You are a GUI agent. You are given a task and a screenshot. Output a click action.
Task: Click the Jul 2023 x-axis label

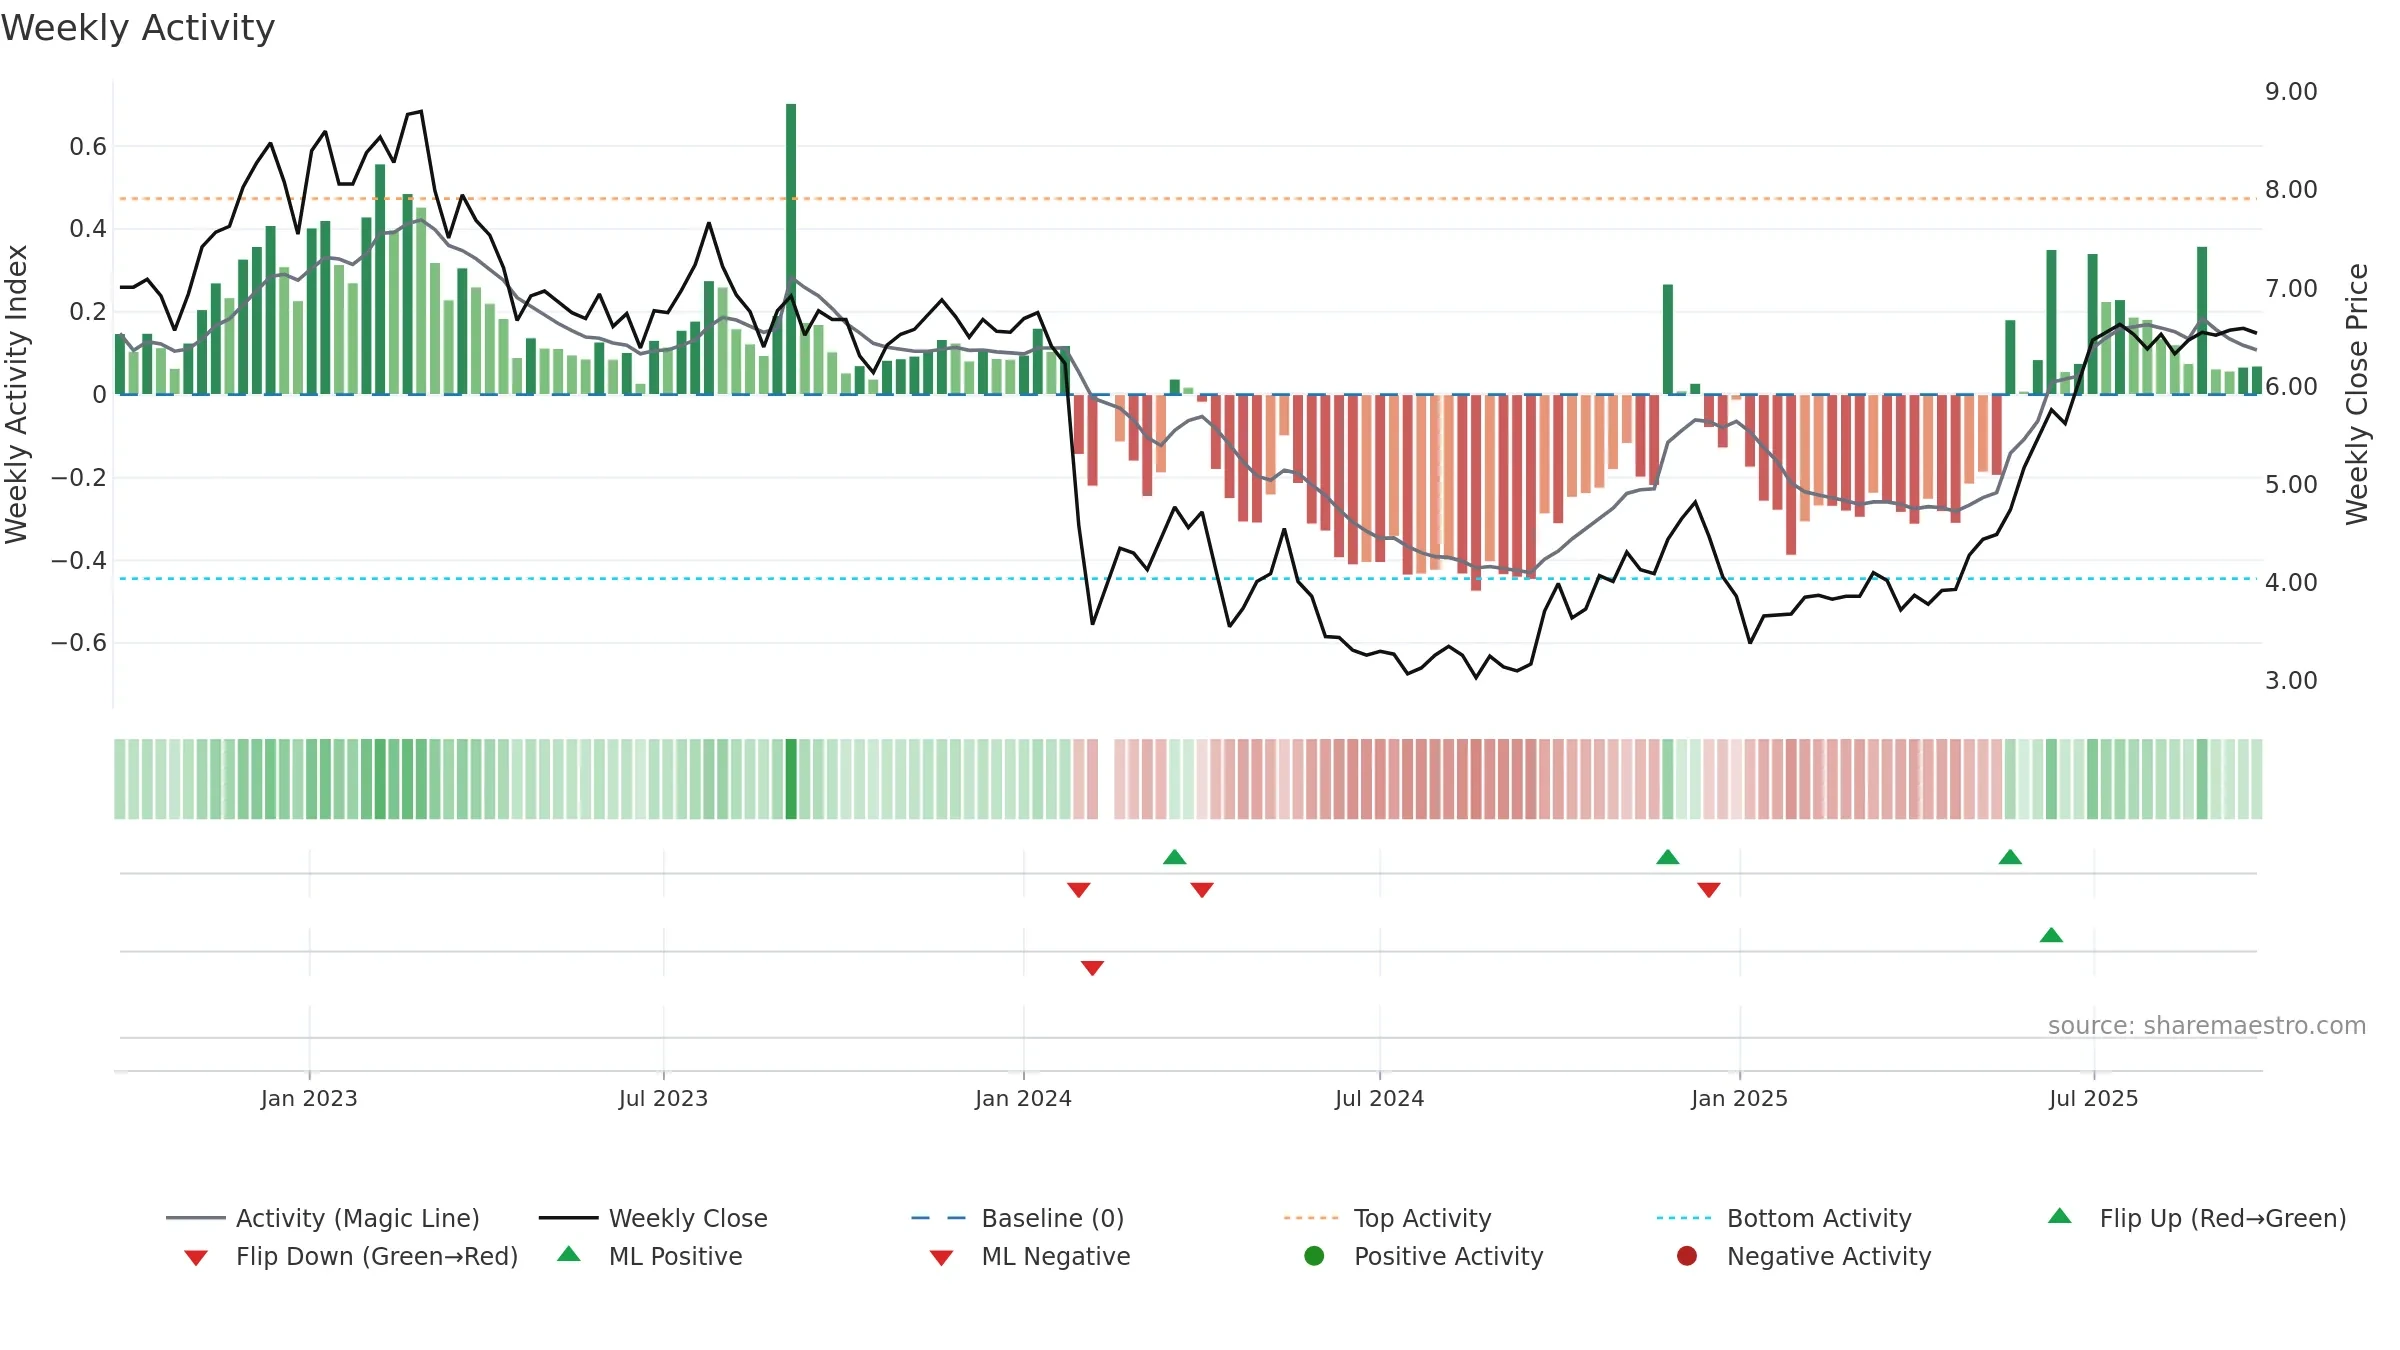(663, 1098)
